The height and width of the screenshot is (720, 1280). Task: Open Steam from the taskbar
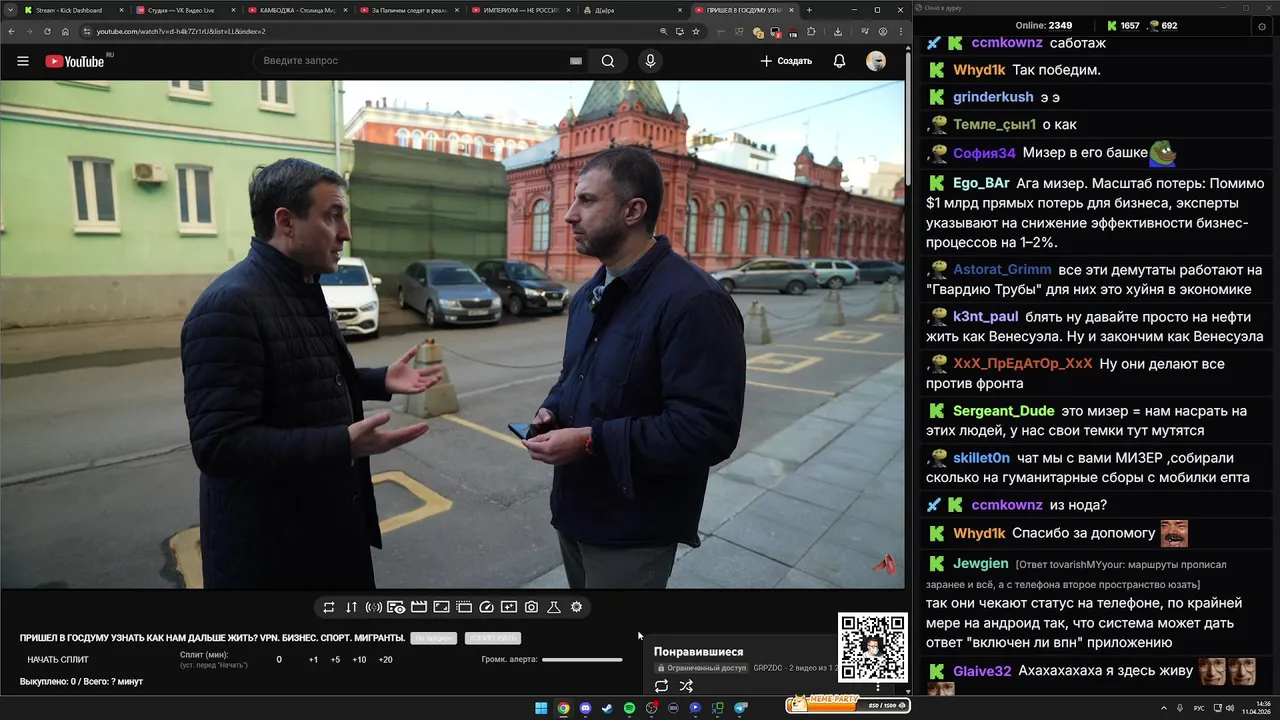click(x=607, y=708)
